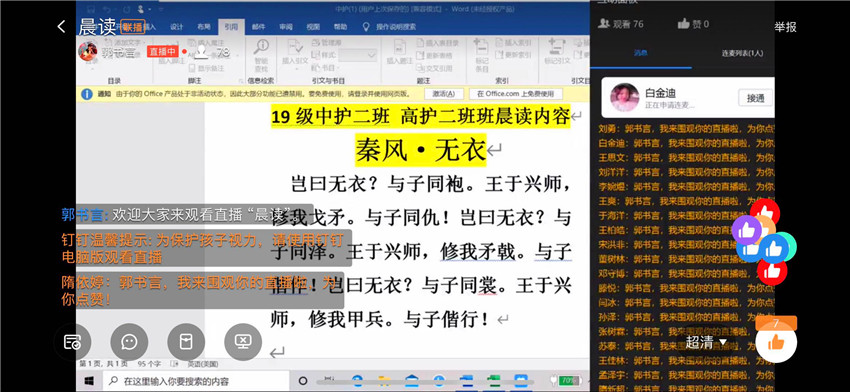Image resolution: width=850 pixels, height=392 pixels.
Task: Tap the thumbs-up like button
Action: [776, 342]
